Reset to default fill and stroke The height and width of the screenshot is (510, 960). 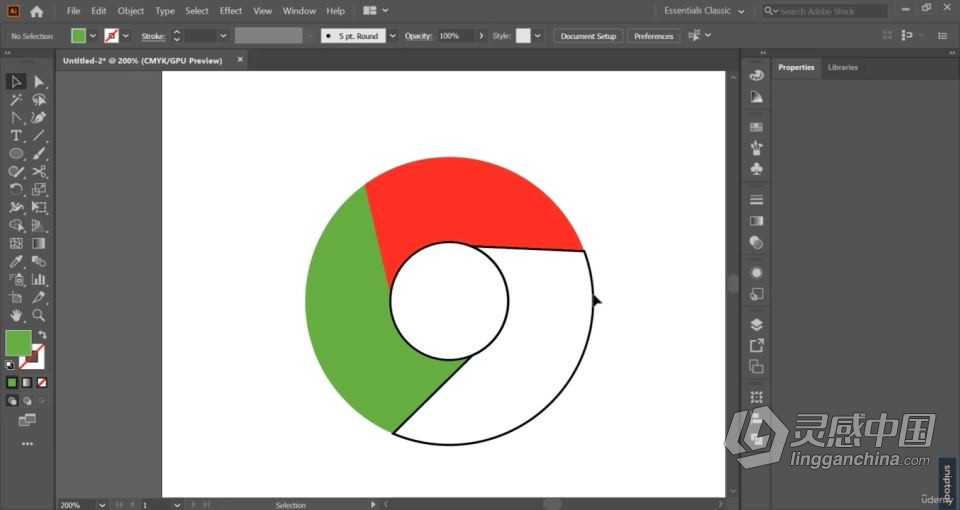pos(10,365)
